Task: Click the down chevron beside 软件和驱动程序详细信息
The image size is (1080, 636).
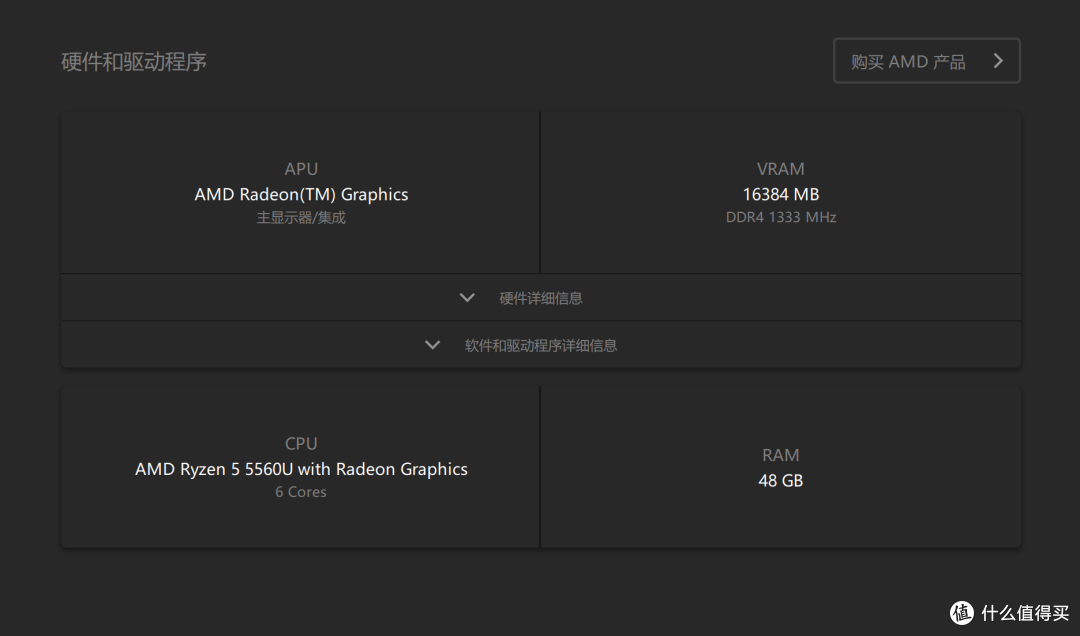Action: (432, 345)
